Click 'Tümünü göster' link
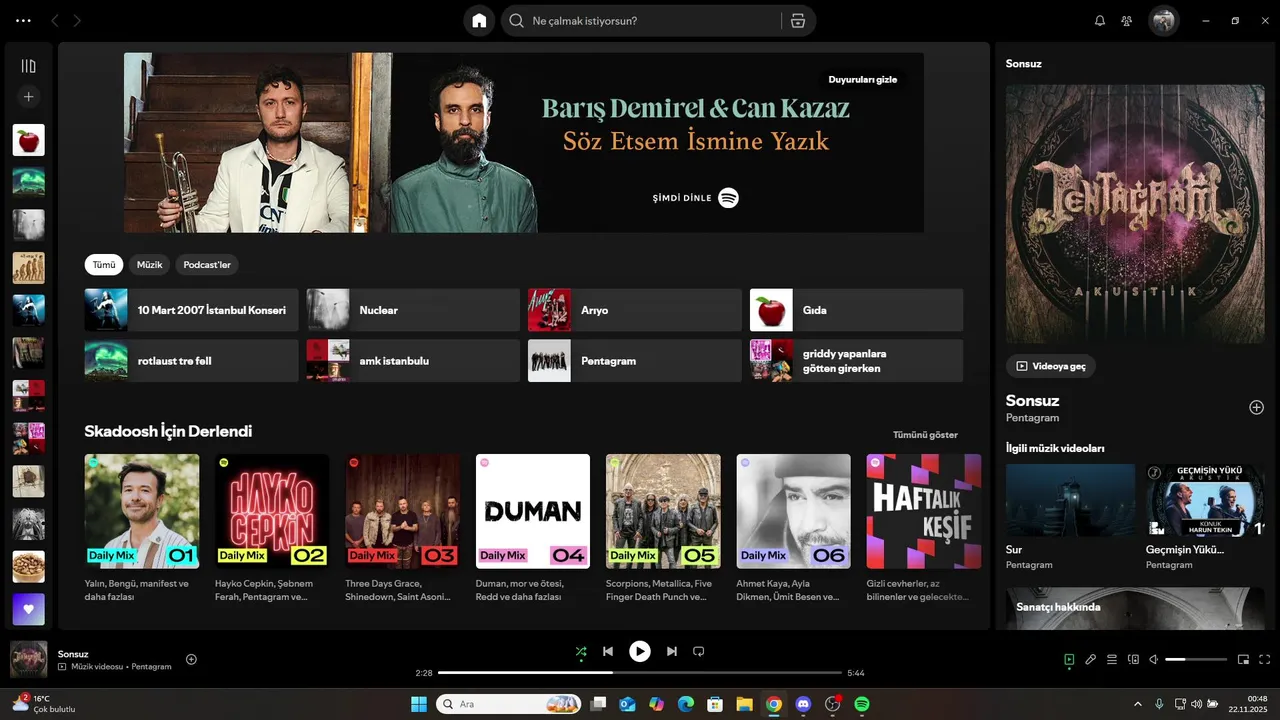Screen dimensions: 1280x720 (x=925, y=435)
